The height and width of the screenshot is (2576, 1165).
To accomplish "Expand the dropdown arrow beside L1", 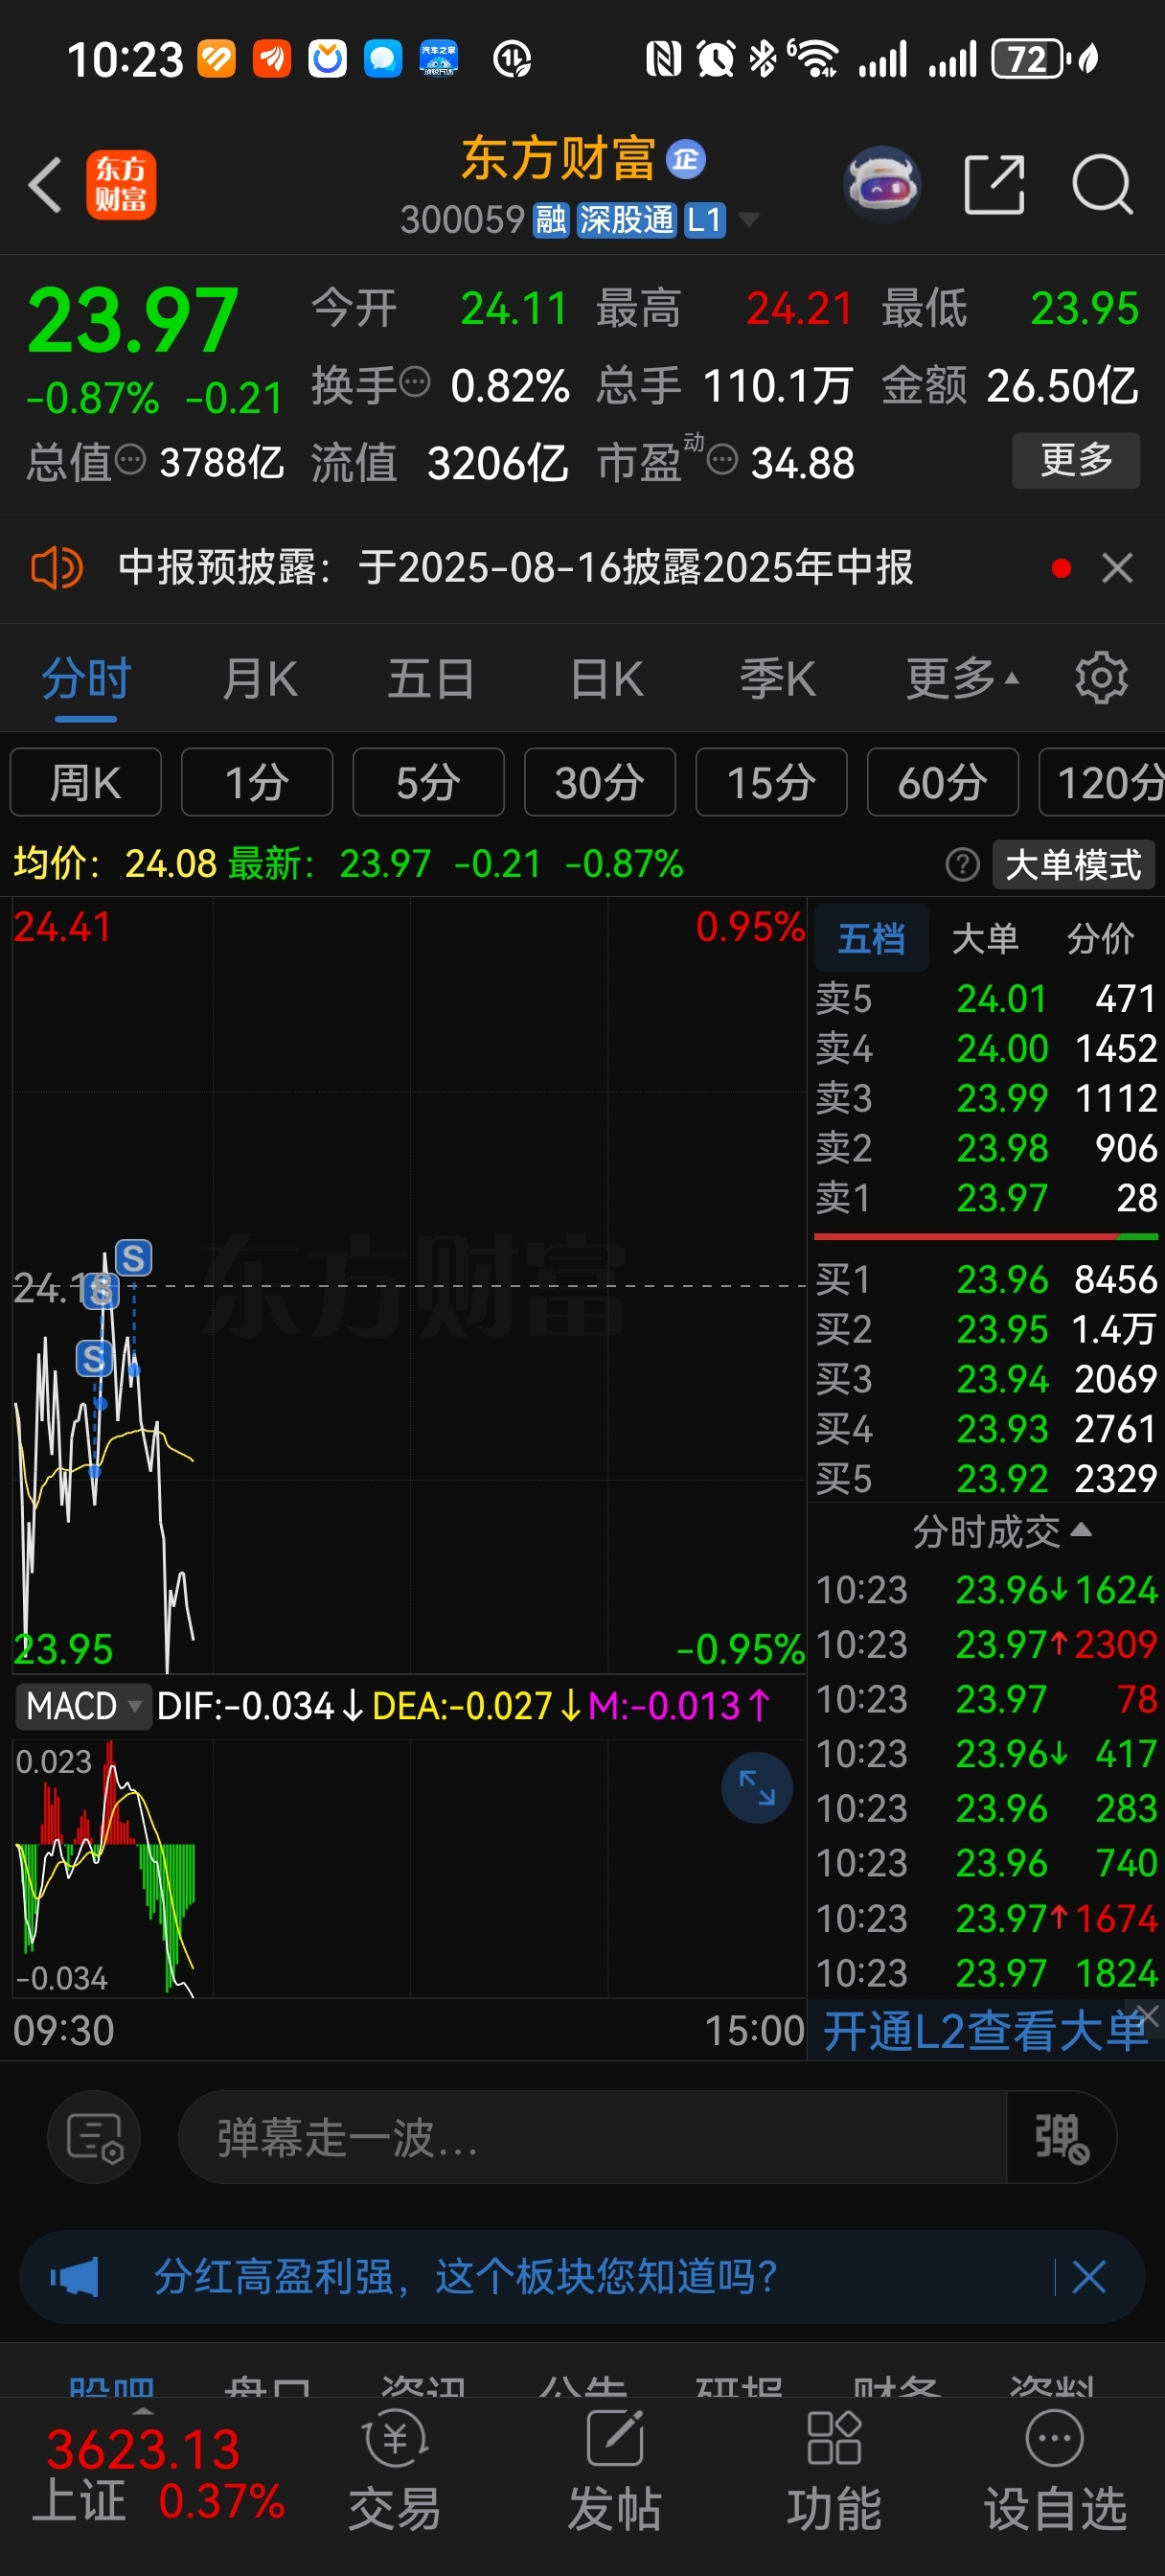I will [748, 220].
